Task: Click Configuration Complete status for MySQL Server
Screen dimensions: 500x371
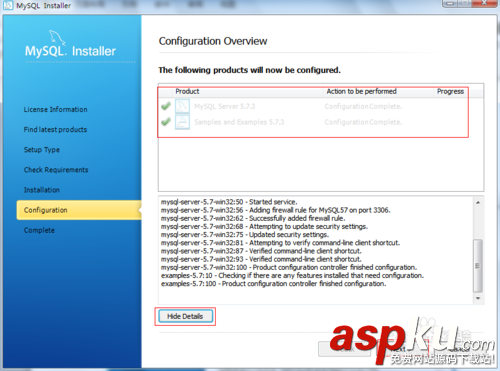Action: (x=363, y=106)
